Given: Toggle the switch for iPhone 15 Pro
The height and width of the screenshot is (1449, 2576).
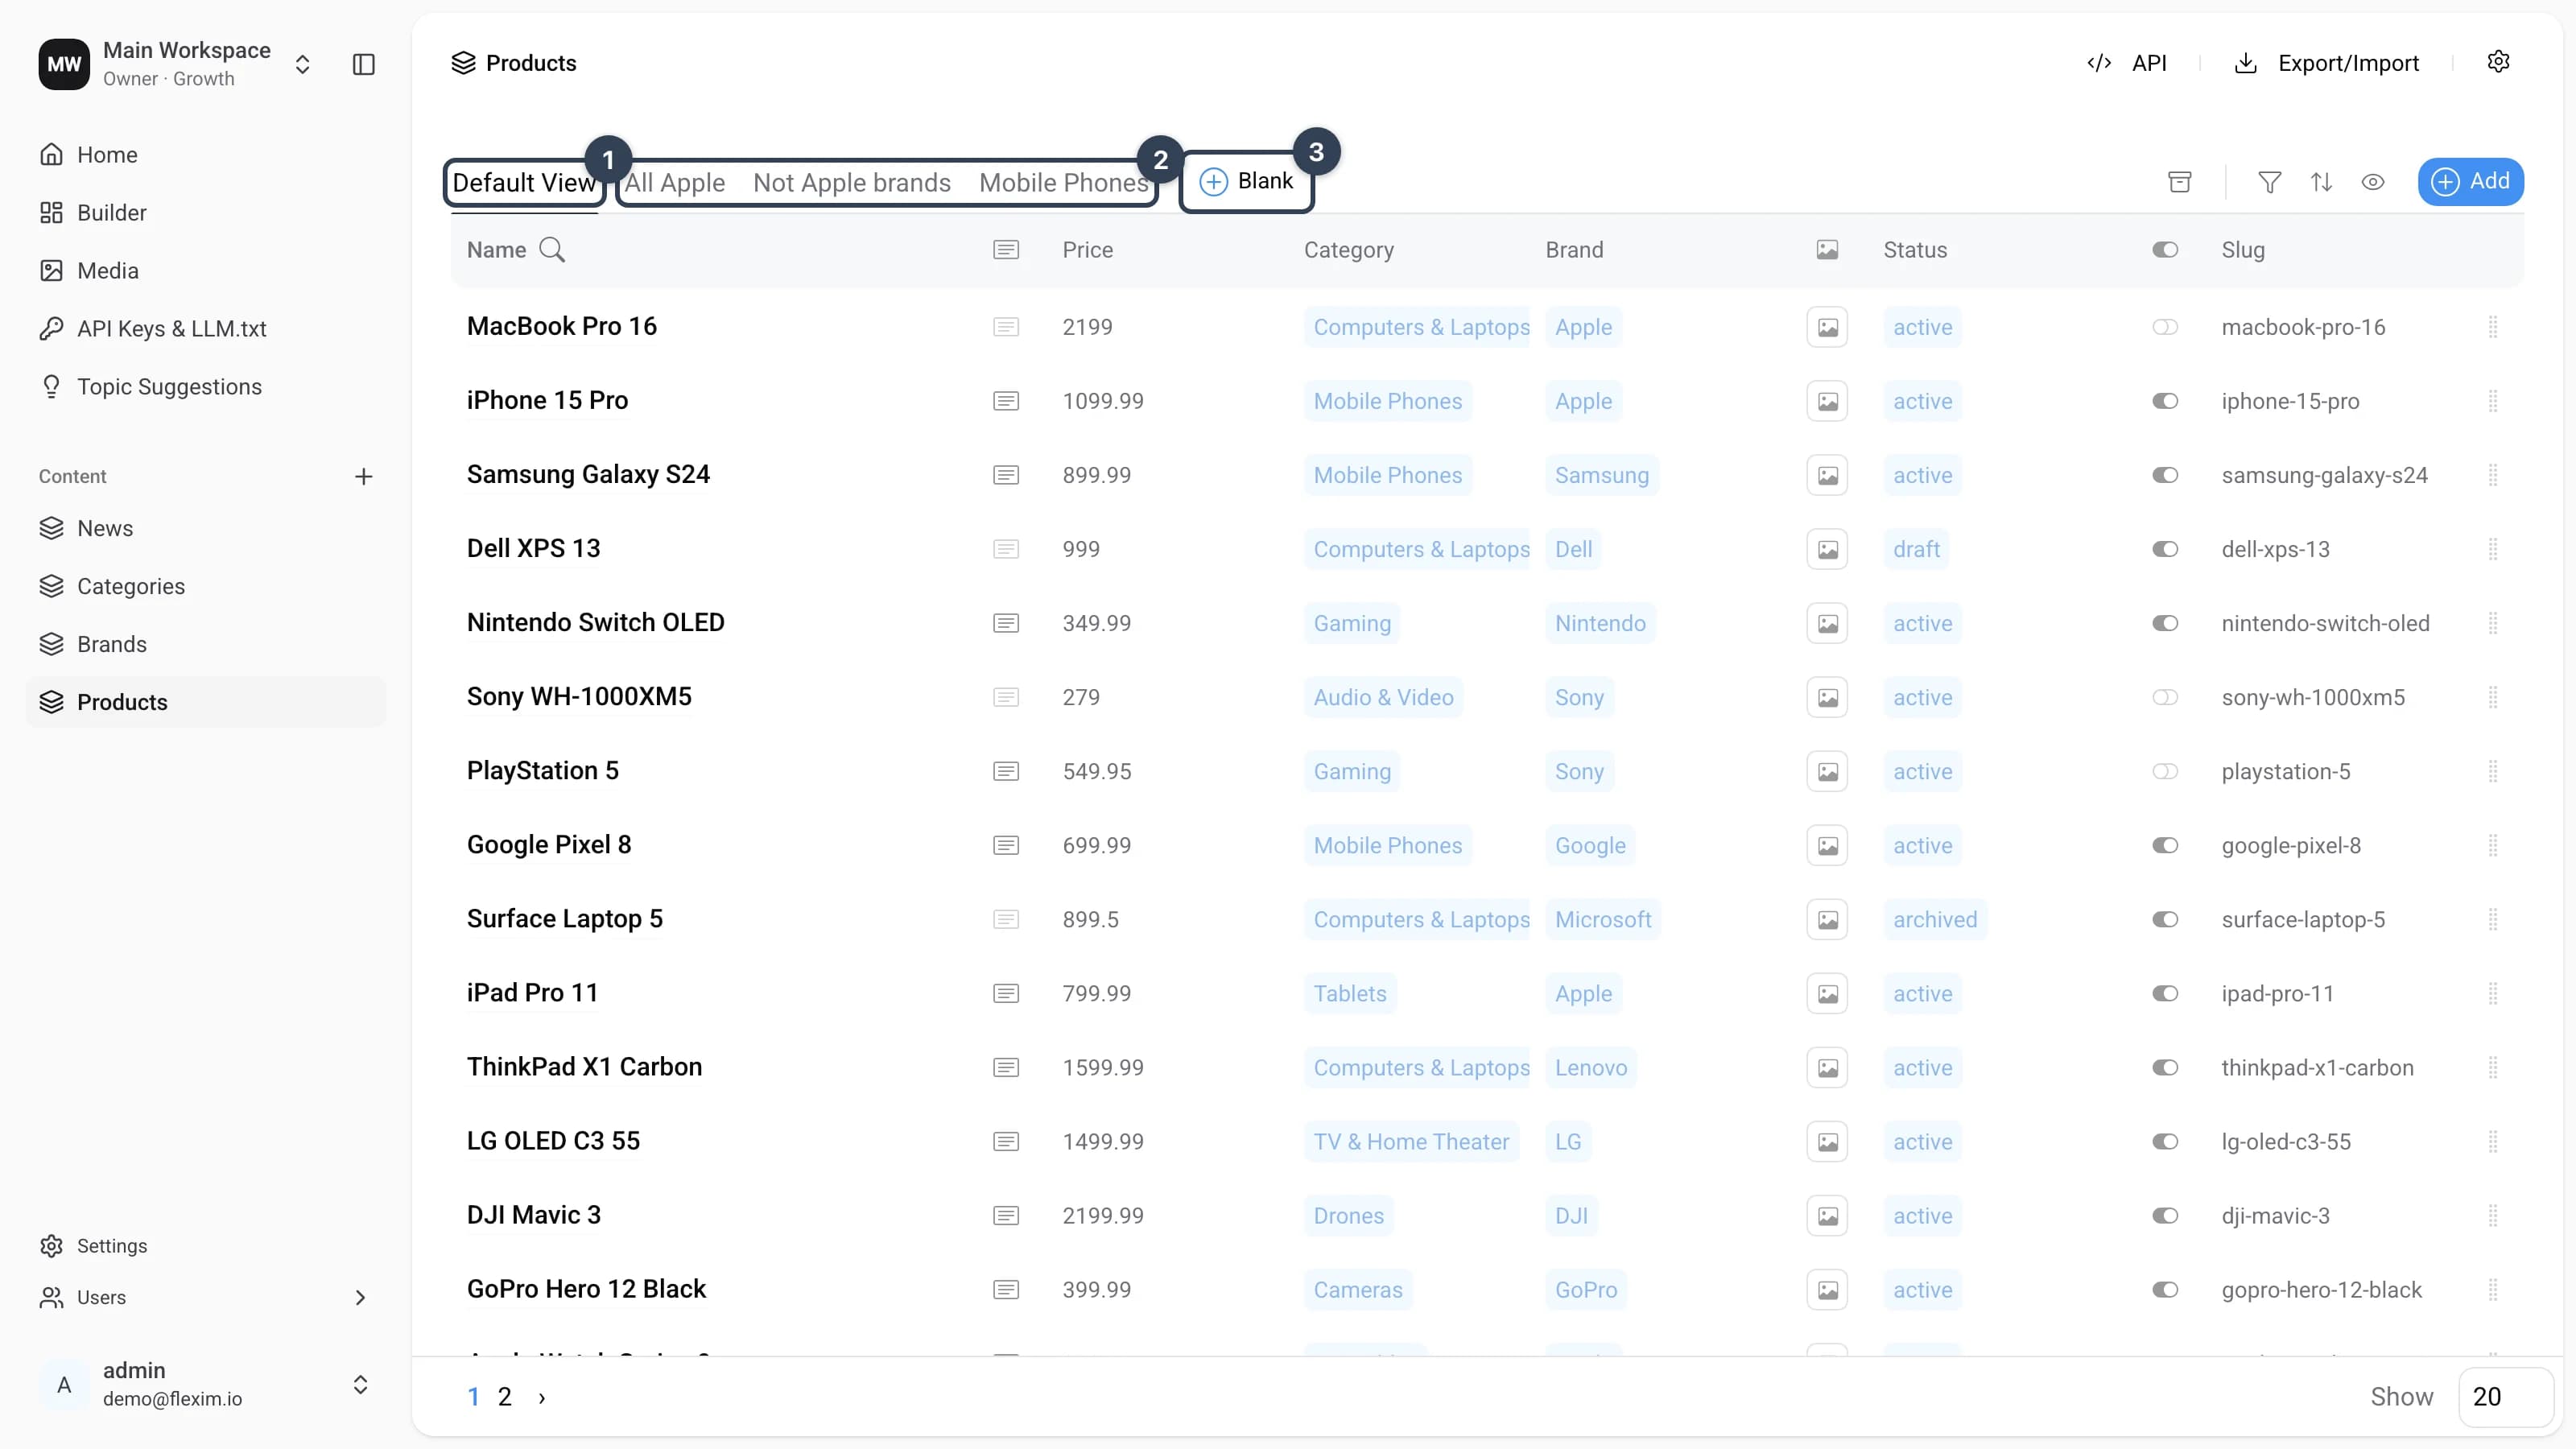Looking at the screenshot, I should click(2165, 401).
